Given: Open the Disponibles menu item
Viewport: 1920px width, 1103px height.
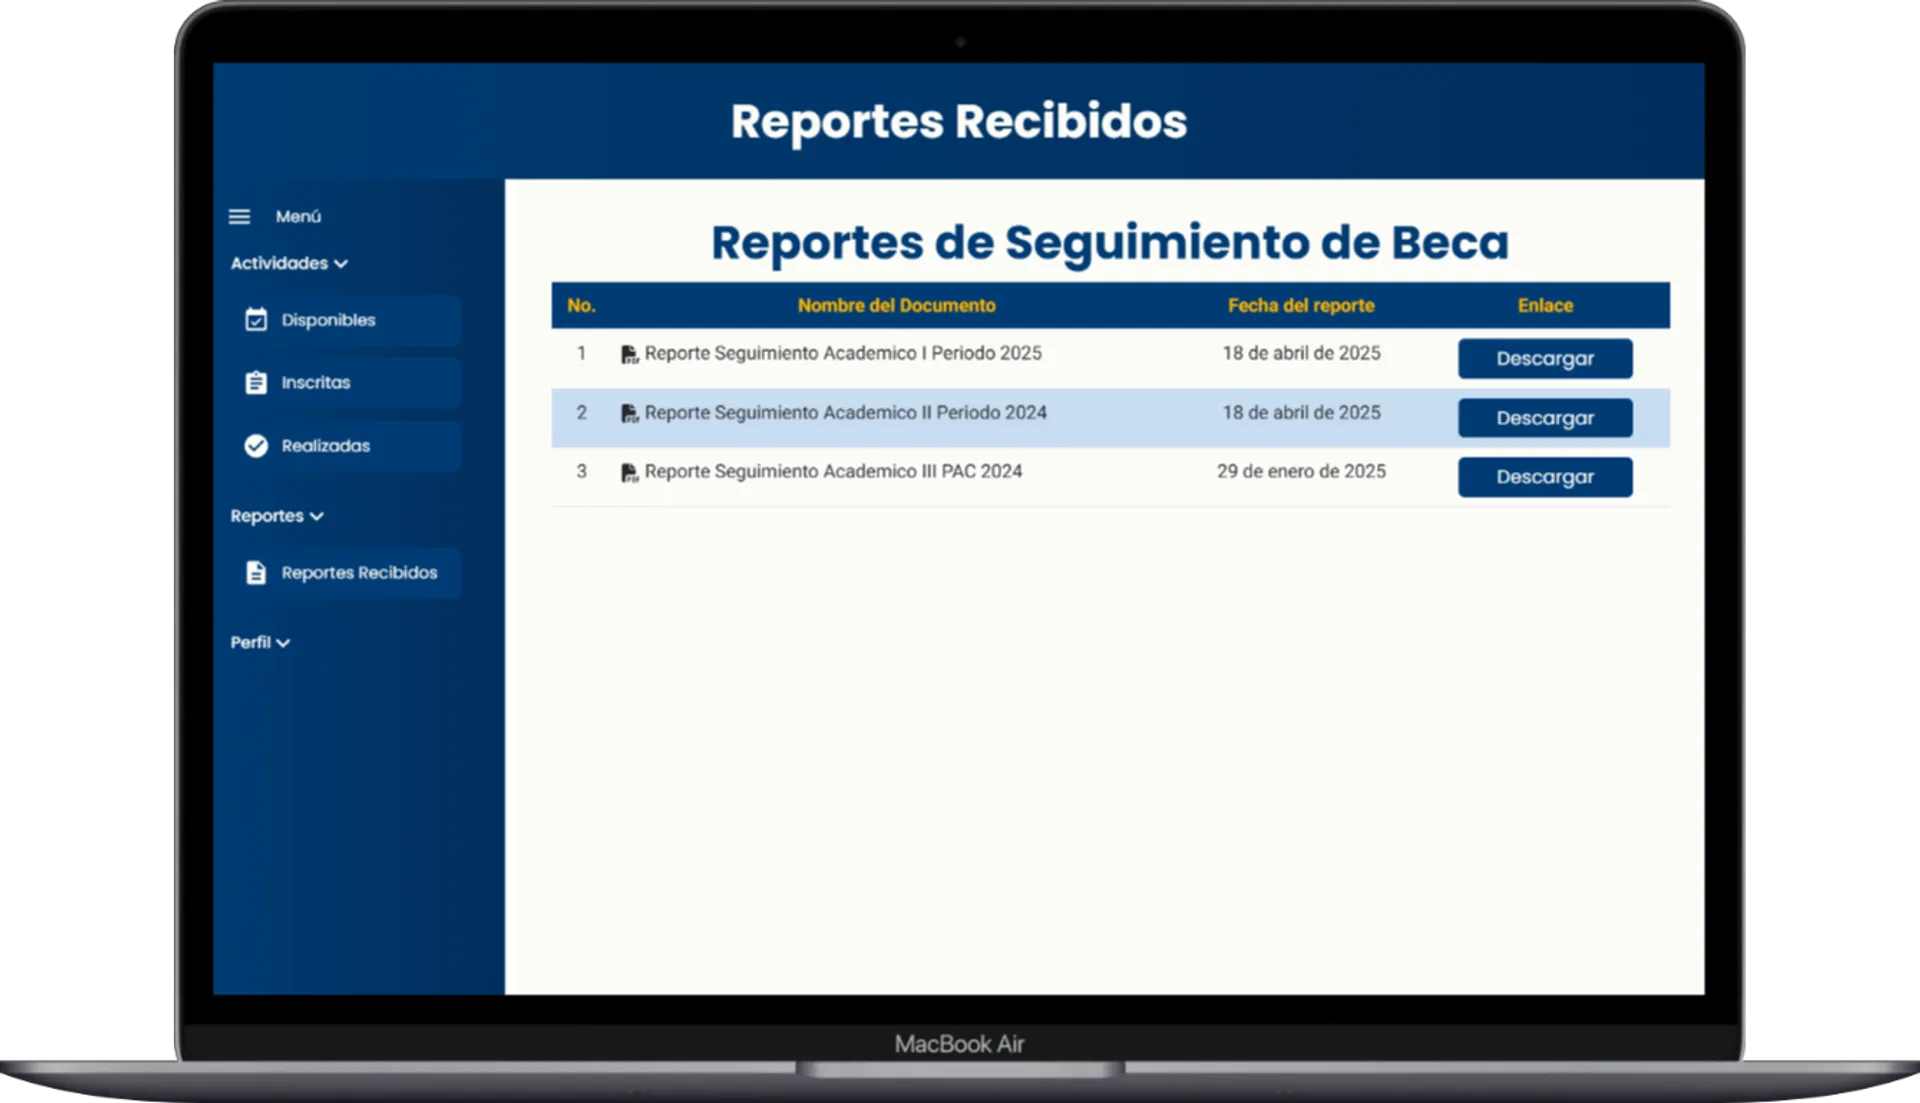Looking at the screenshot, I should point(328,320).
